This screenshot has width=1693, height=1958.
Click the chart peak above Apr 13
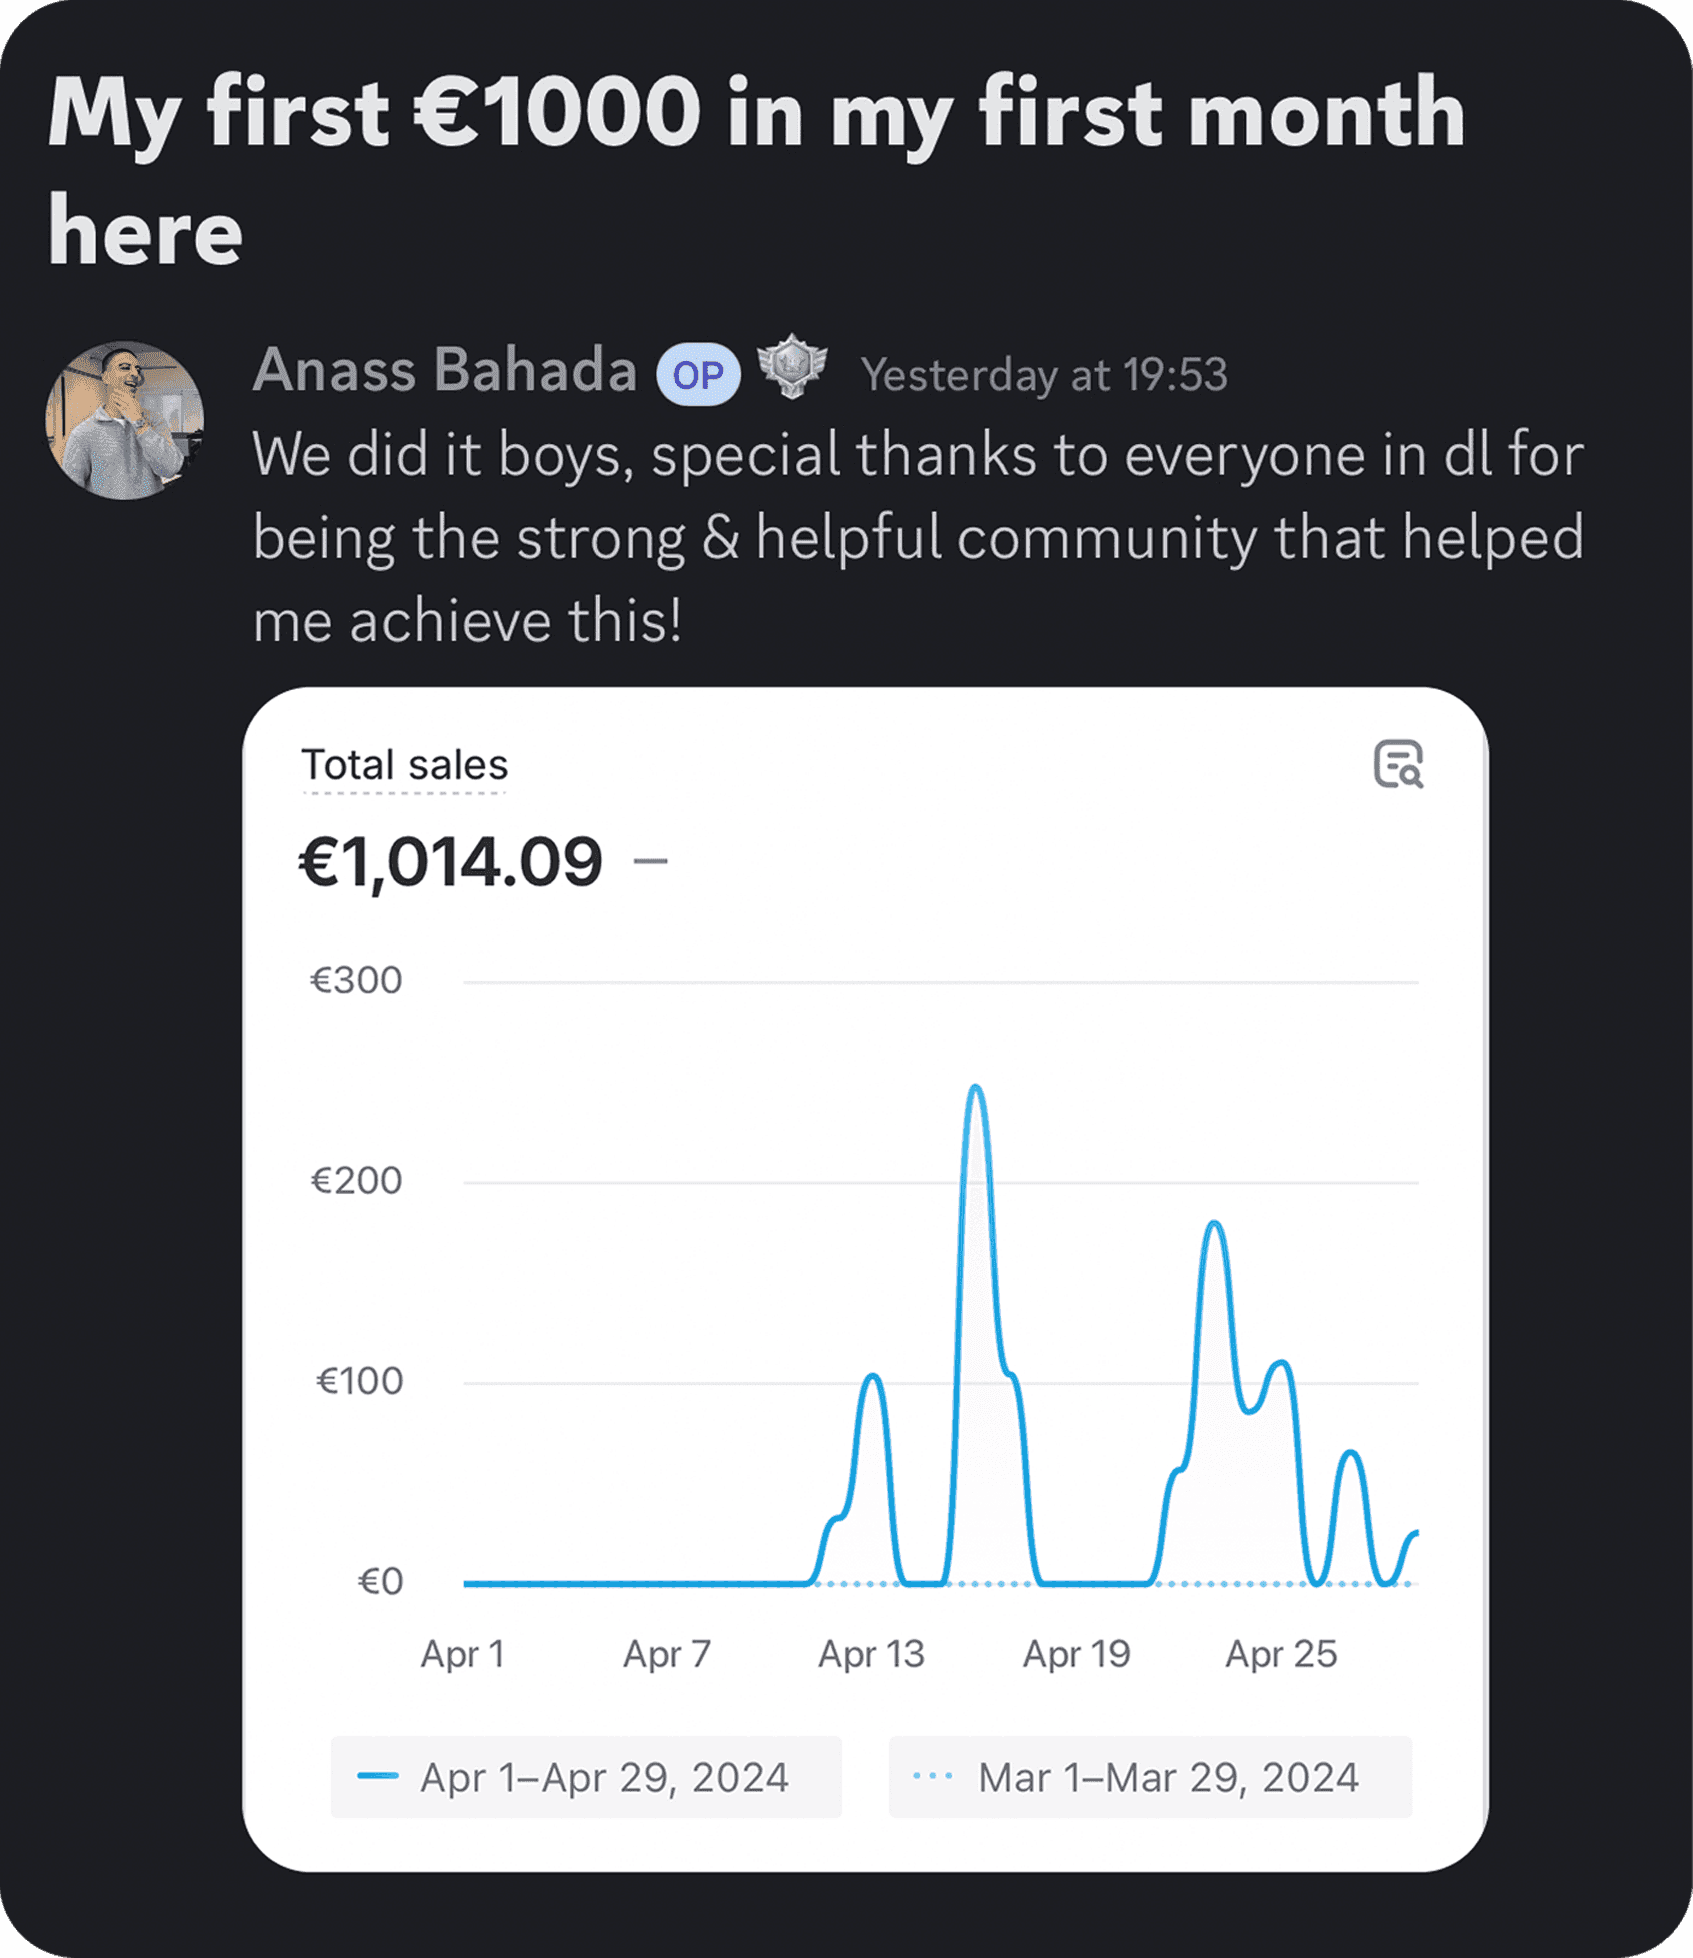(x=873, y=1378)
